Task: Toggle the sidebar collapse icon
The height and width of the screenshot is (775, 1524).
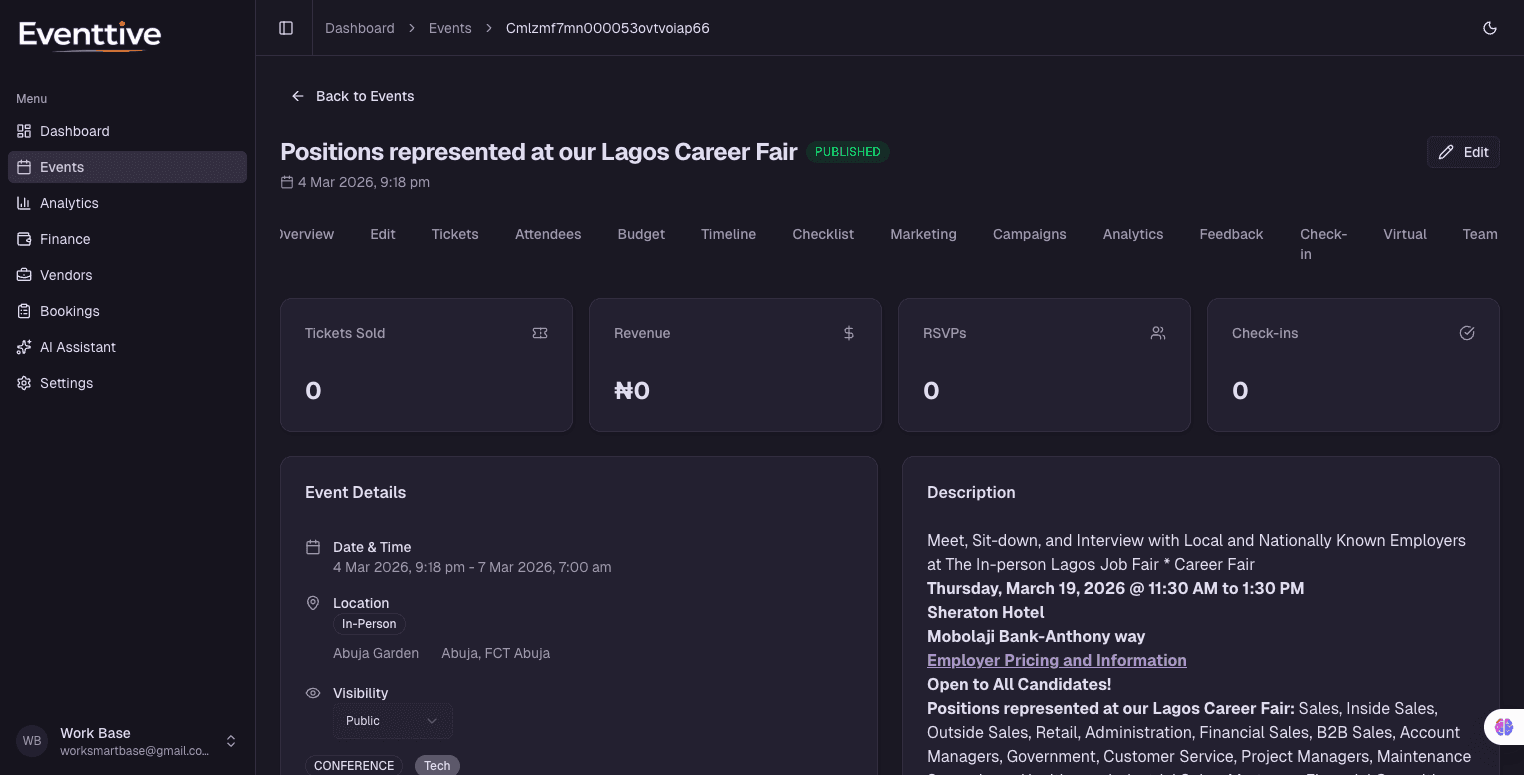Action: coord(286,28)
